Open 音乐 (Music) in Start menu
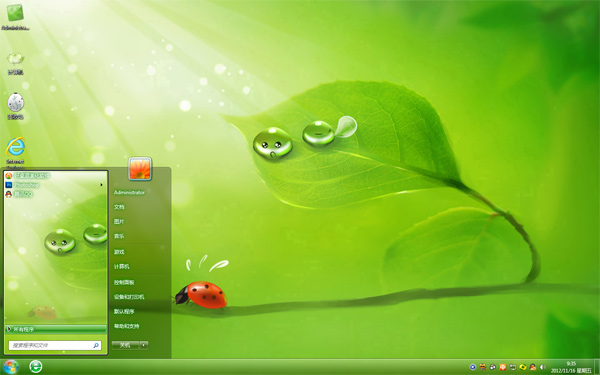Screen dimensions: 600x375 coord(119,236)
